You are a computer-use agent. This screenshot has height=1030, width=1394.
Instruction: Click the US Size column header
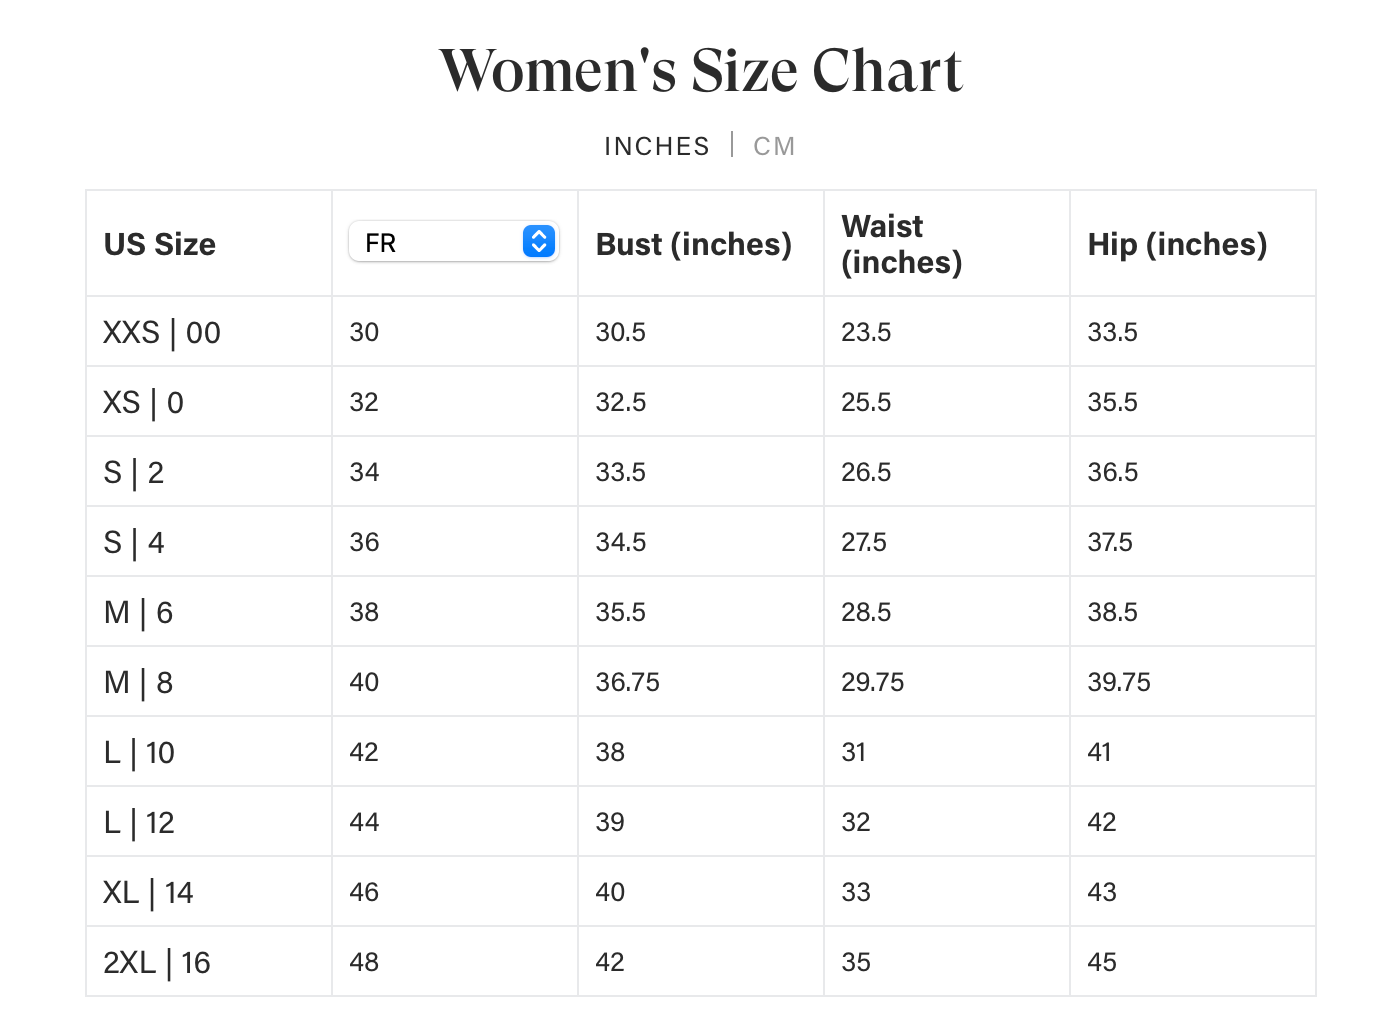[160, 244]
